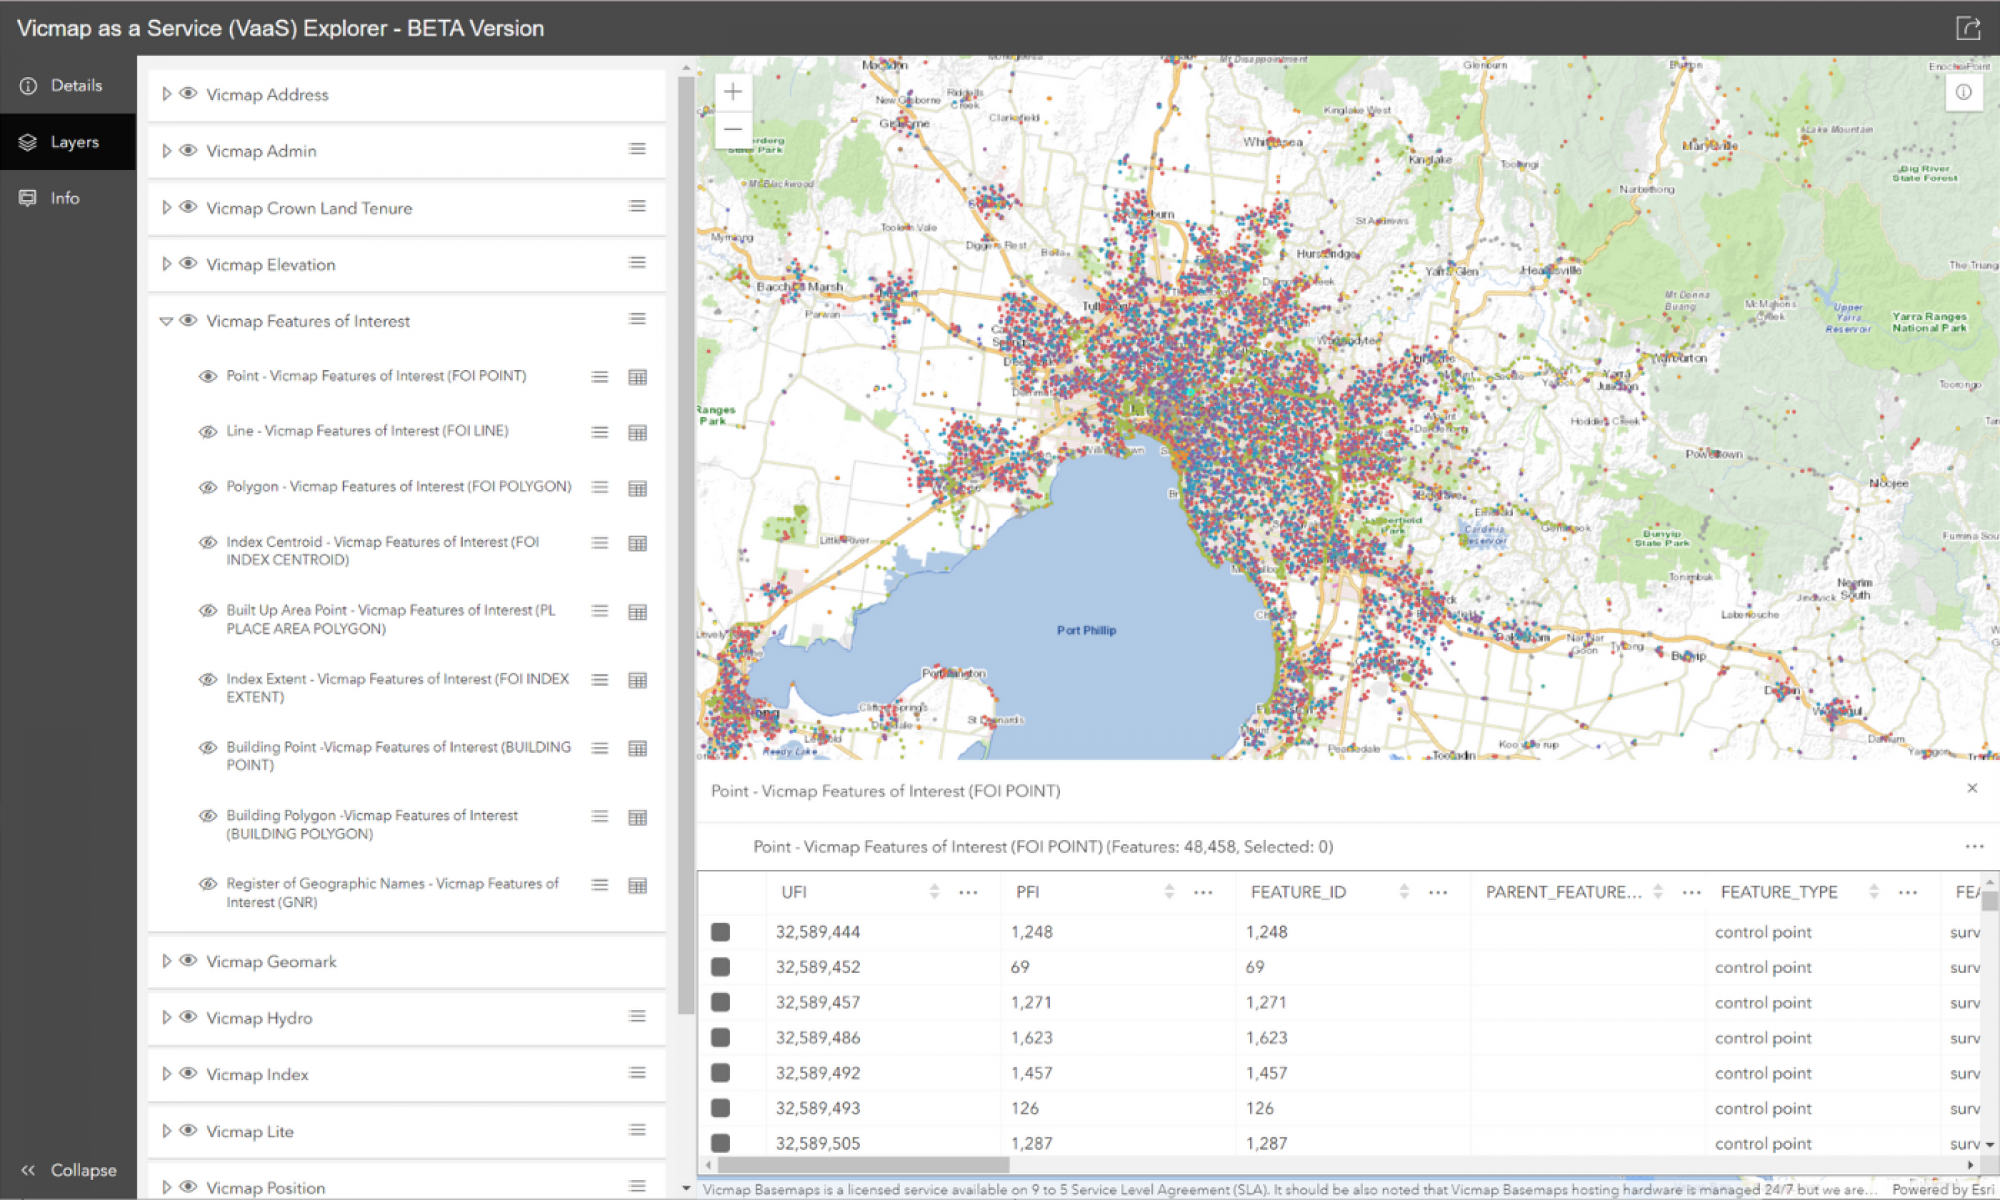Click the Port Phillip label on map
Viewport: 2000px width, 1200px height.
1086,630
